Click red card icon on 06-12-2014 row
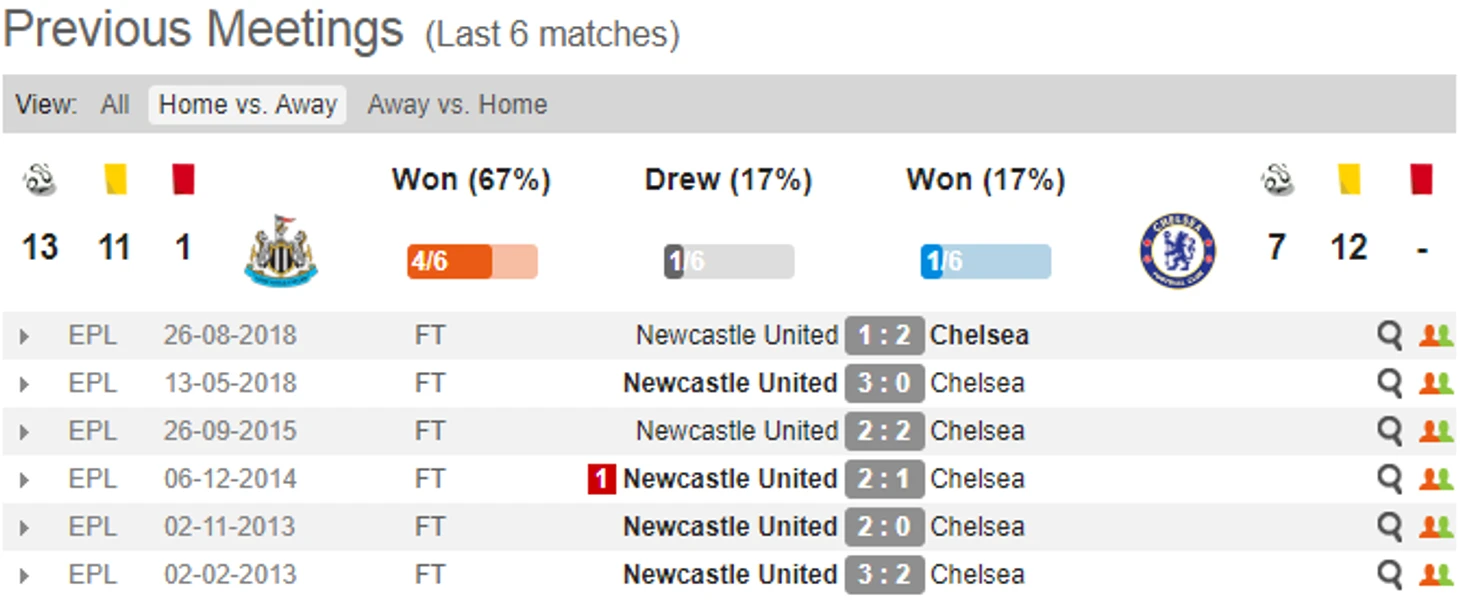1460x609 pixels. pyautogui.click(x=600, y=480)
